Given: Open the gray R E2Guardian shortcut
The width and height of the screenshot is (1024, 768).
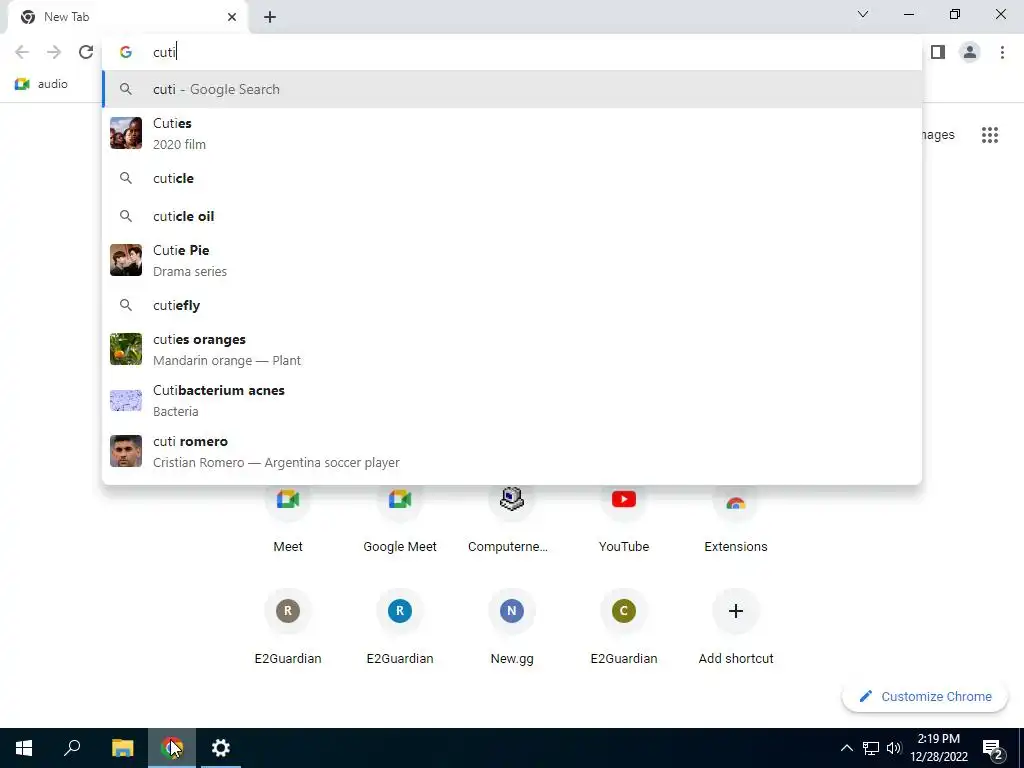Looking at the screenshot, I should (288, 629).
